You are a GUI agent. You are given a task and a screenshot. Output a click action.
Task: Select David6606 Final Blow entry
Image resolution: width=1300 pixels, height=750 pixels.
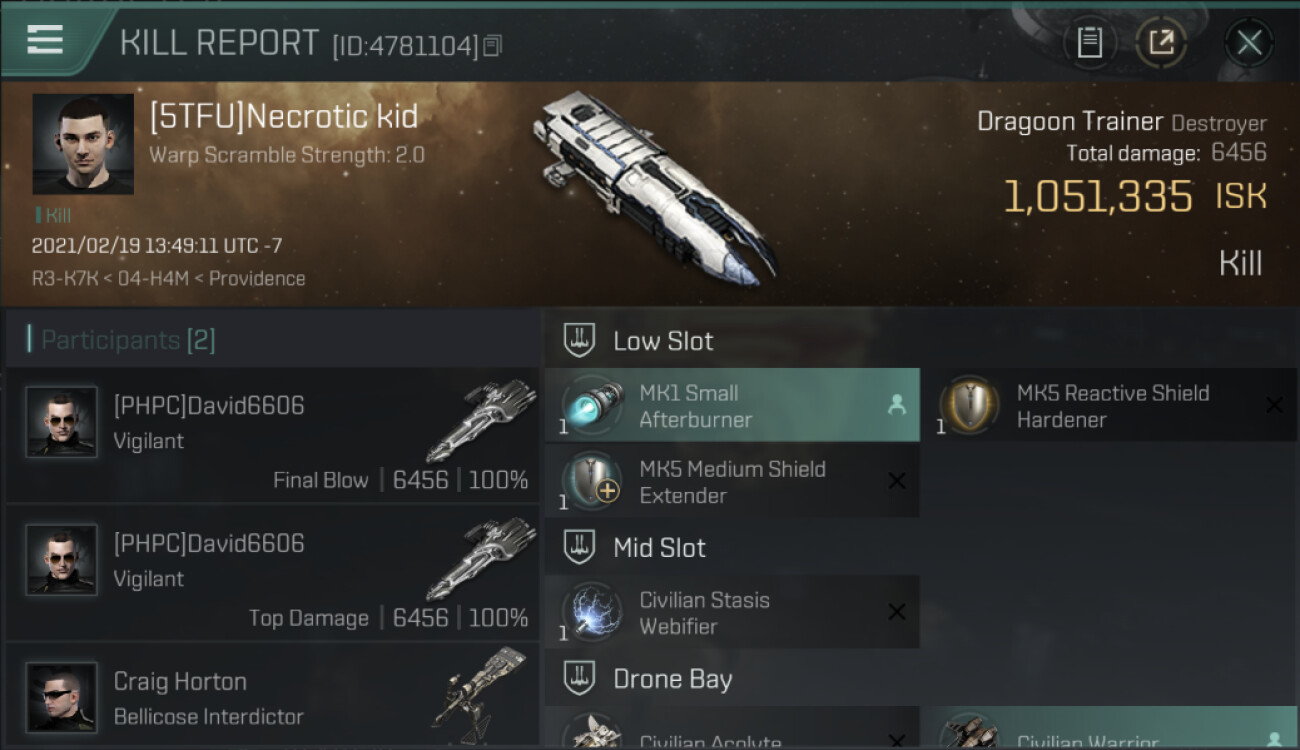(272, 435)
